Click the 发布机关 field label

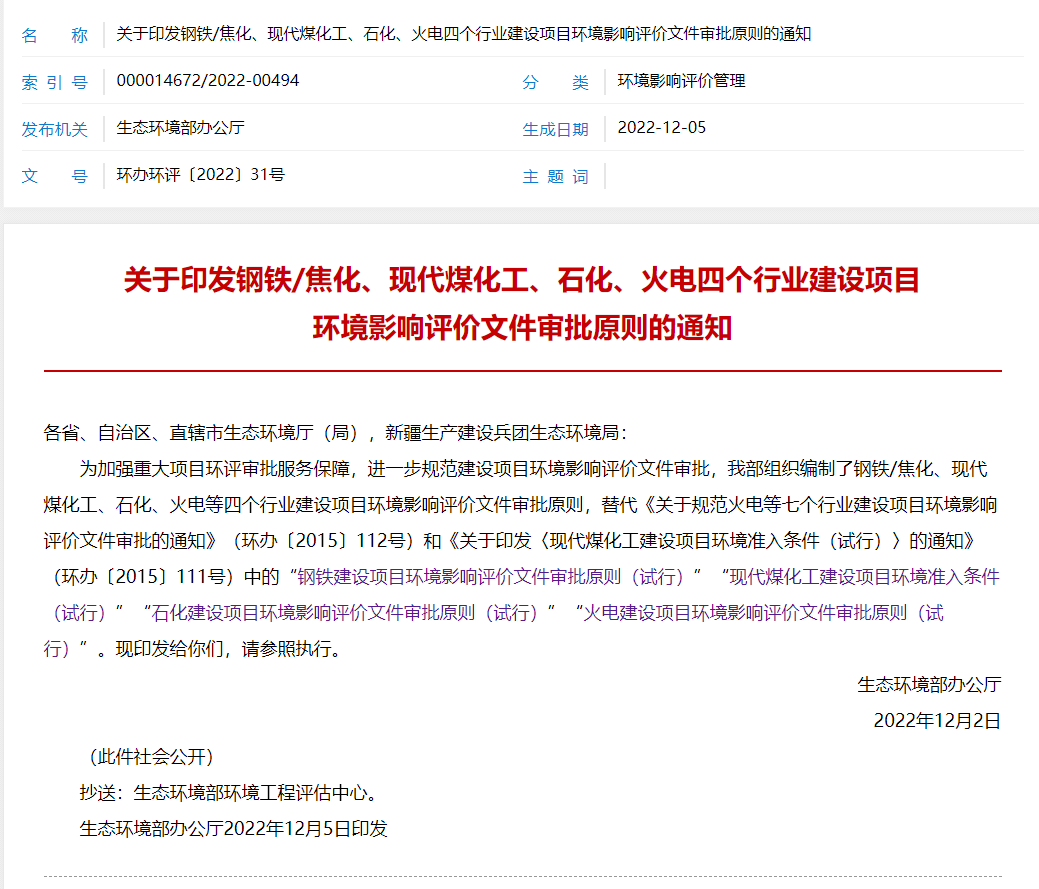point(55,130)
